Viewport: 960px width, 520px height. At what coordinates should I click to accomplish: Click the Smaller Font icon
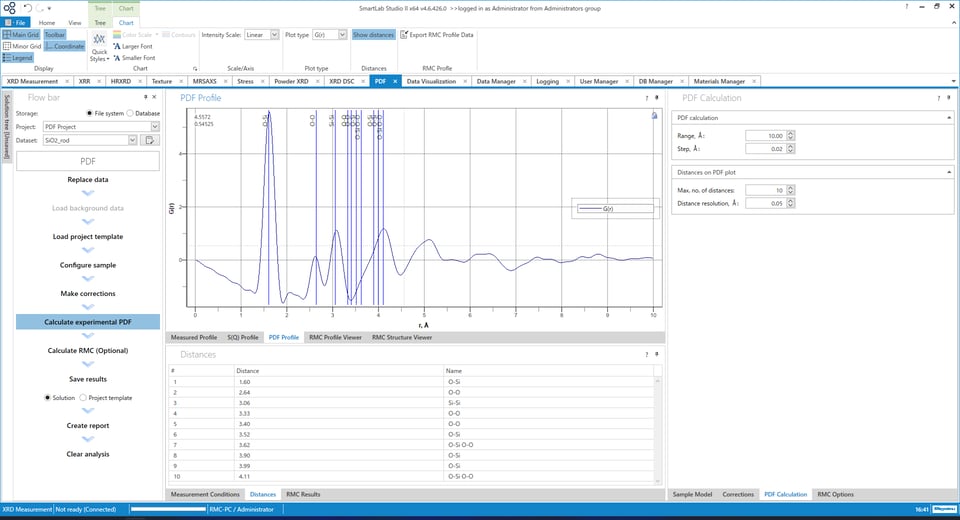point(116,58)
